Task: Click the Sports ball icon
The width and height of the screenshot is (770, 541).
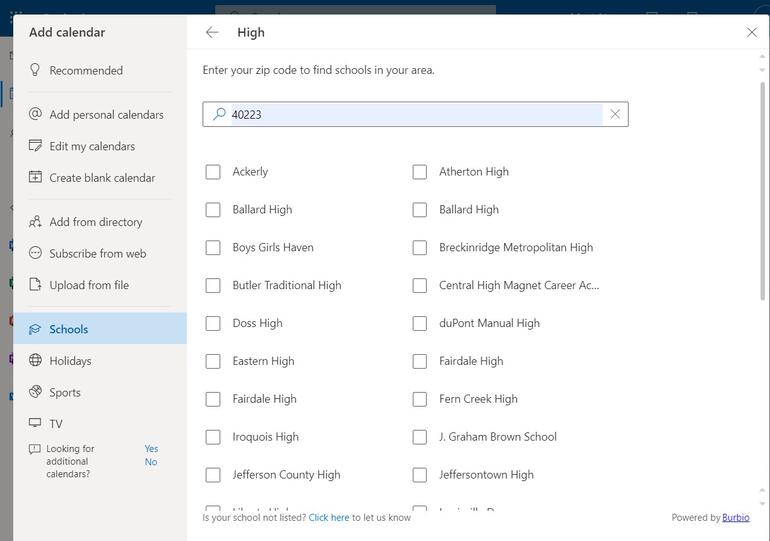Action: click(x=35, y=392)
